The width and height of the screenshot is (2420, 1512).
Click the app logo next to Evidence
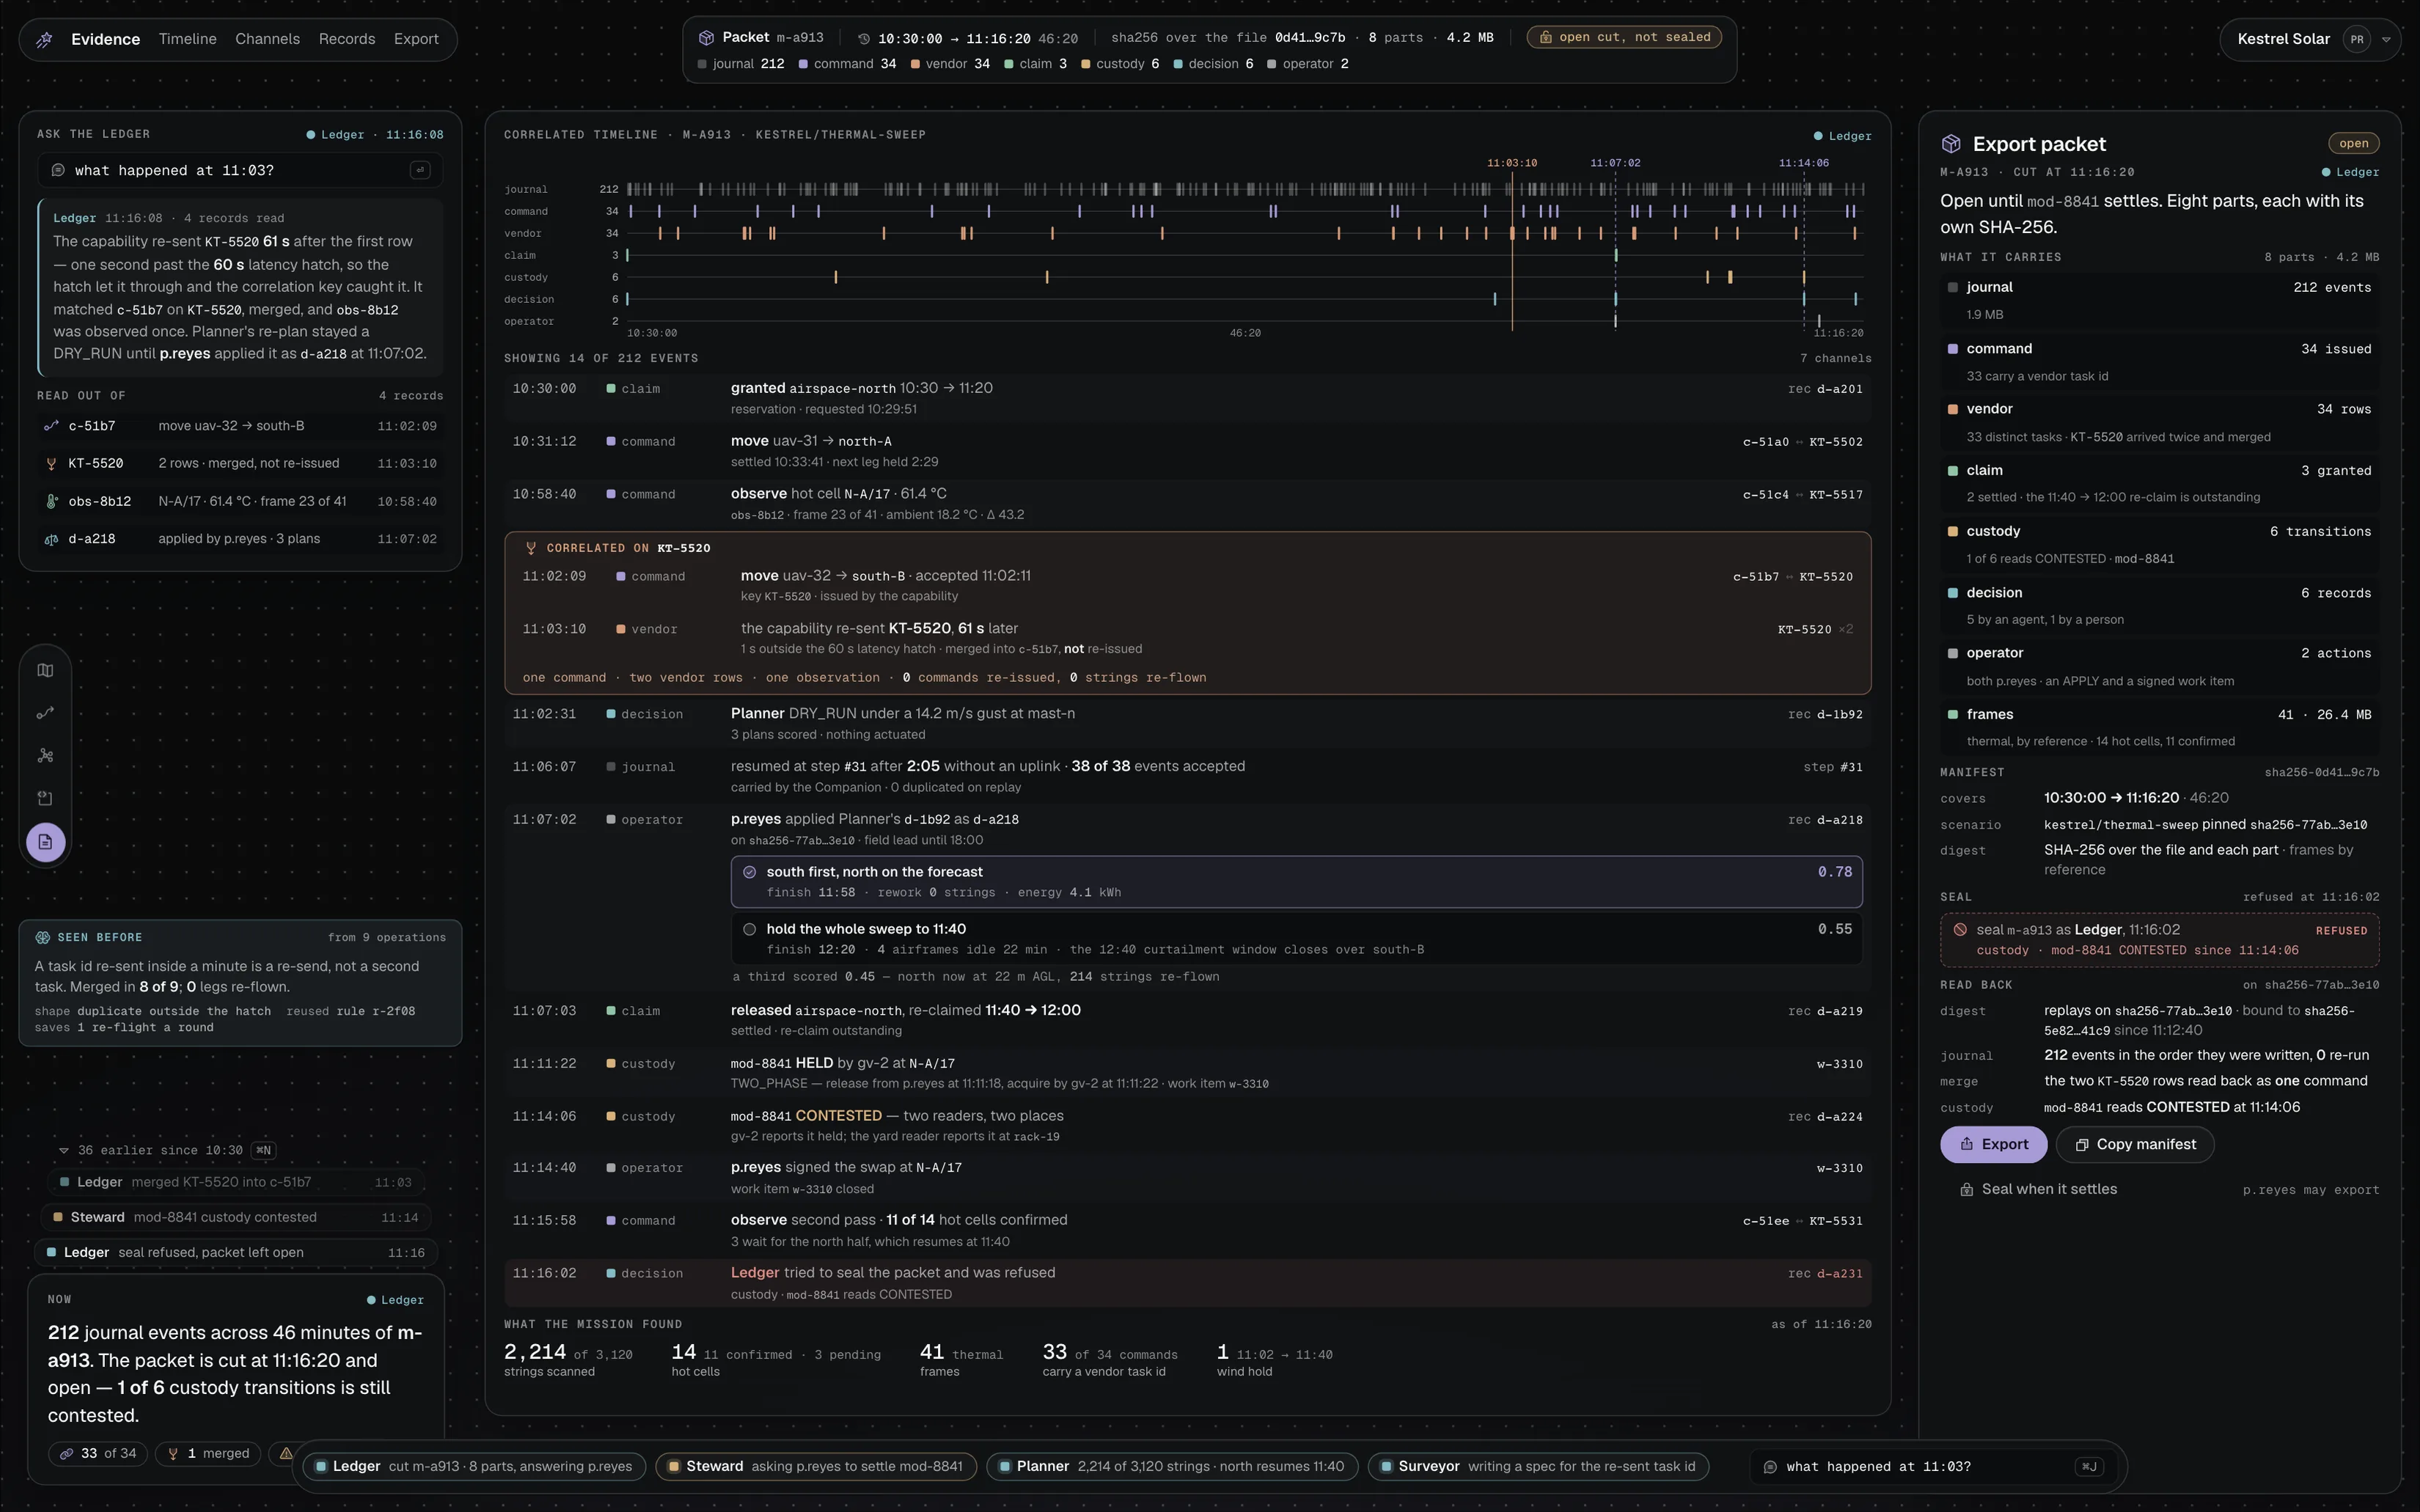point(45,40)
